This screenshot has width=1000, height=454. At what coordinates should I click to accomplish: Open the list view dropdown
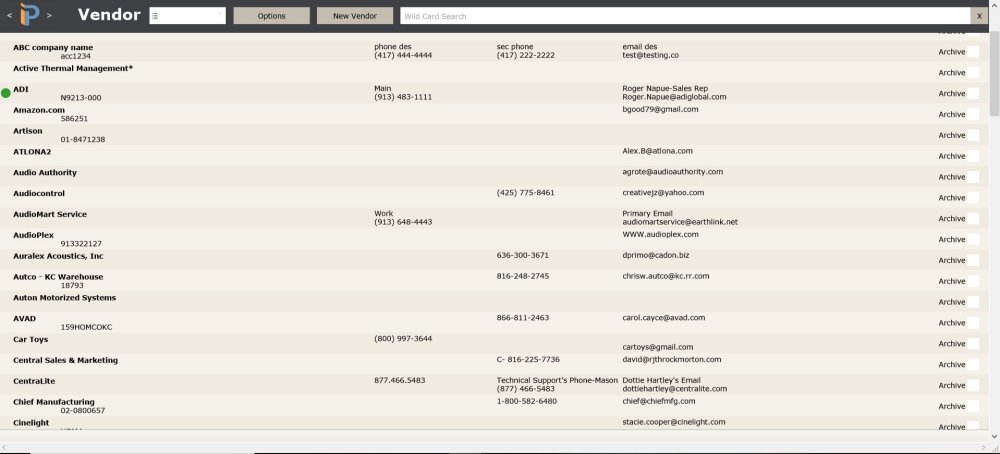(x=188, y=16)
